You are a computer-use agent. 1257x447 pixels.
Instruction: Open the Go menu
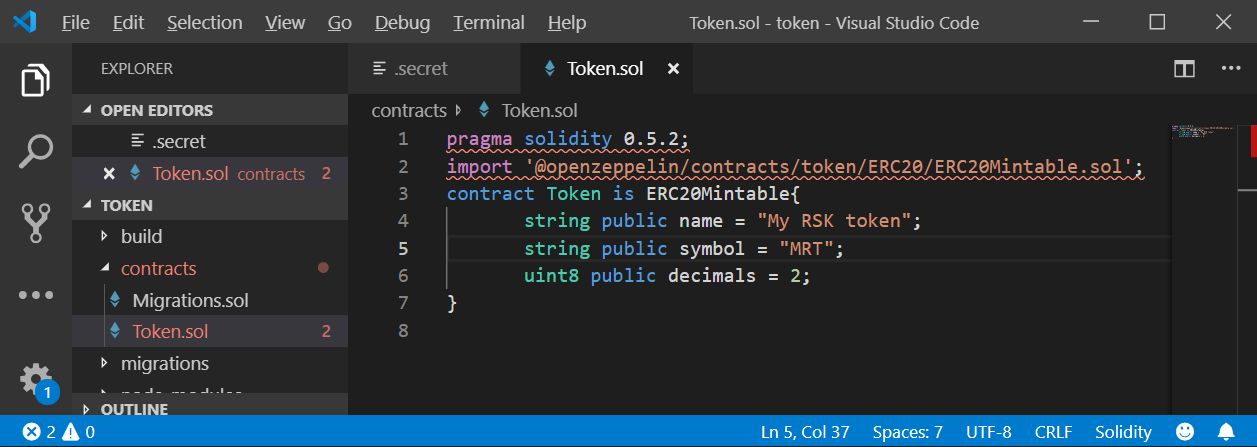tap(340, 22)
